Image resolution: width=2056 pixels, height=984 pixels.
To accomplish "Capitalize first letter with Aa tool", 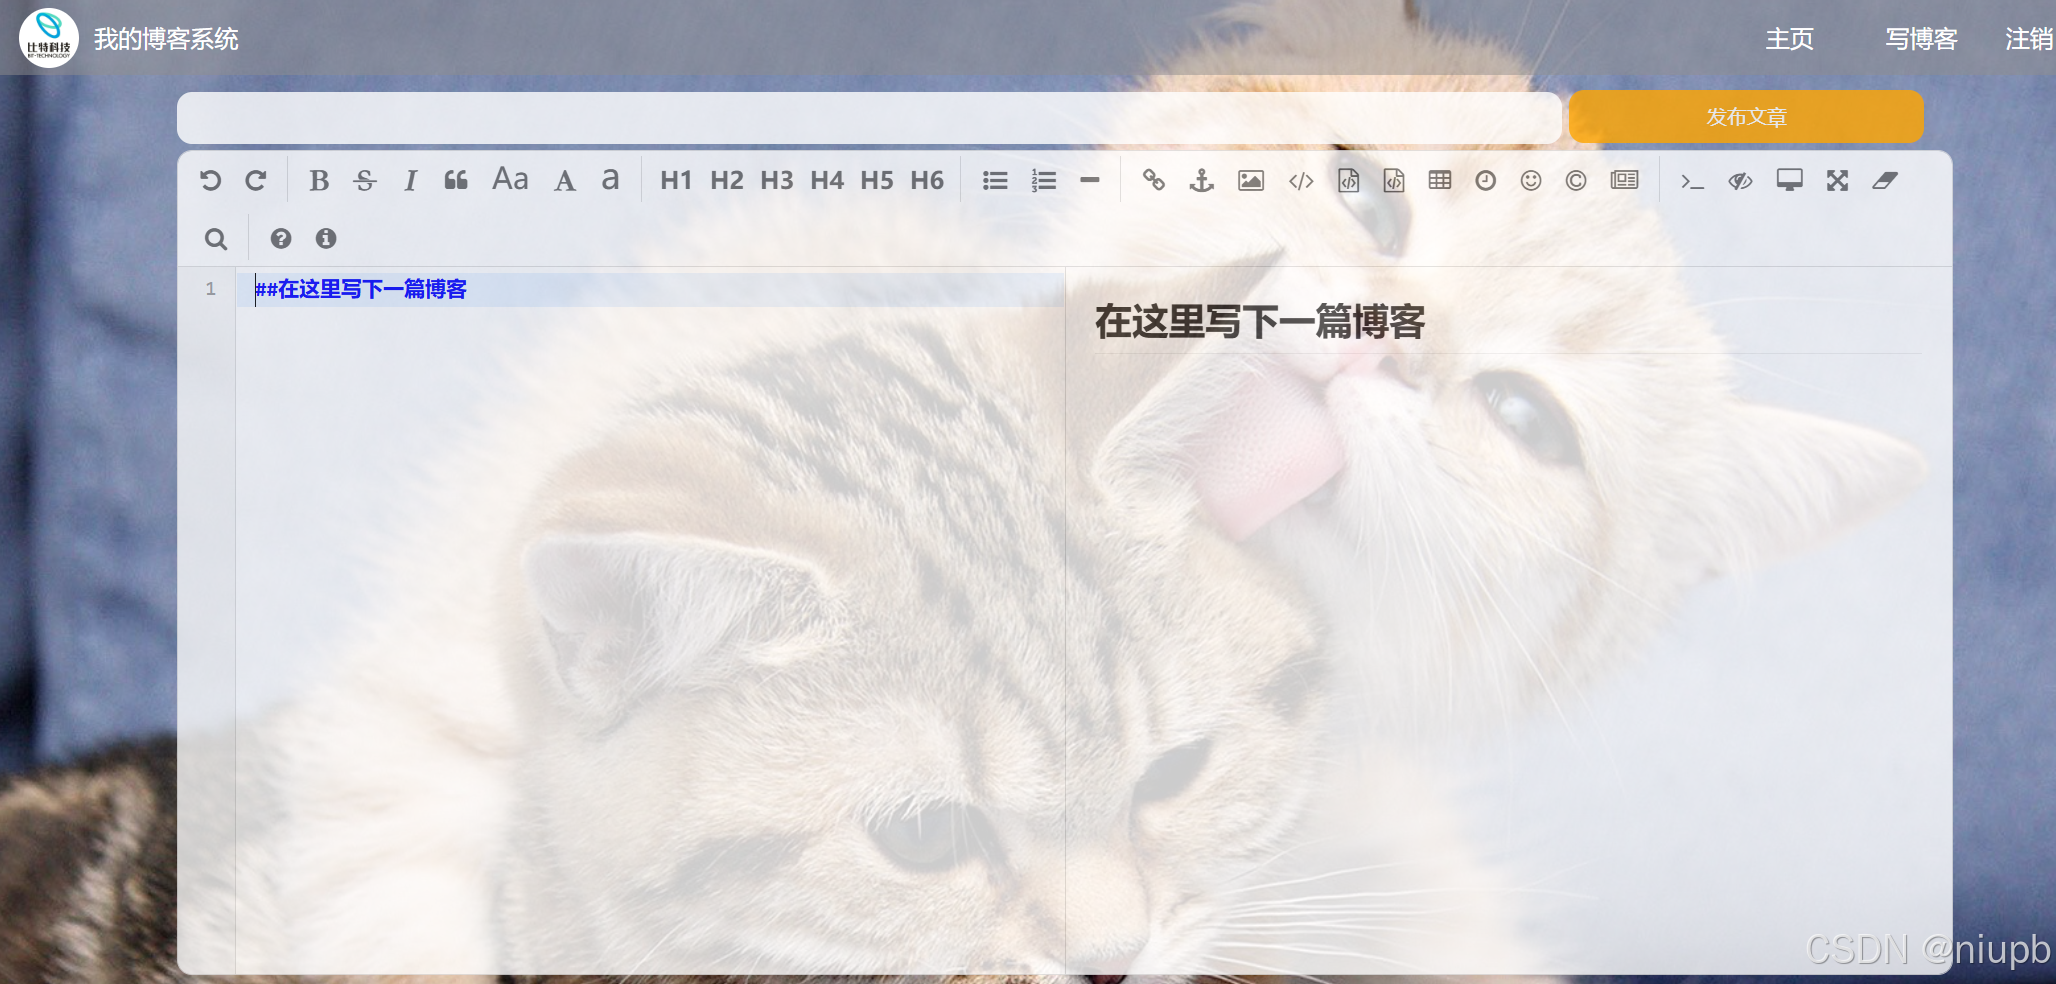I will 510,179.
